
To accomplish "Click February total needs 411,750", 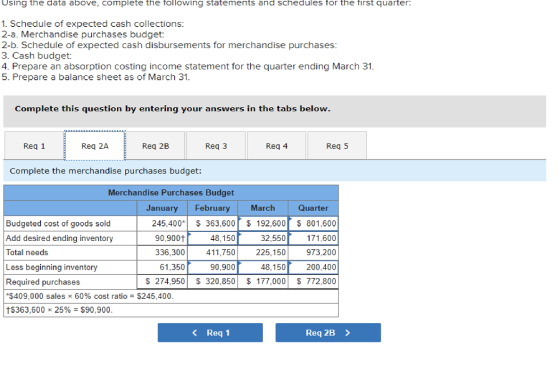I will point(212,253).
